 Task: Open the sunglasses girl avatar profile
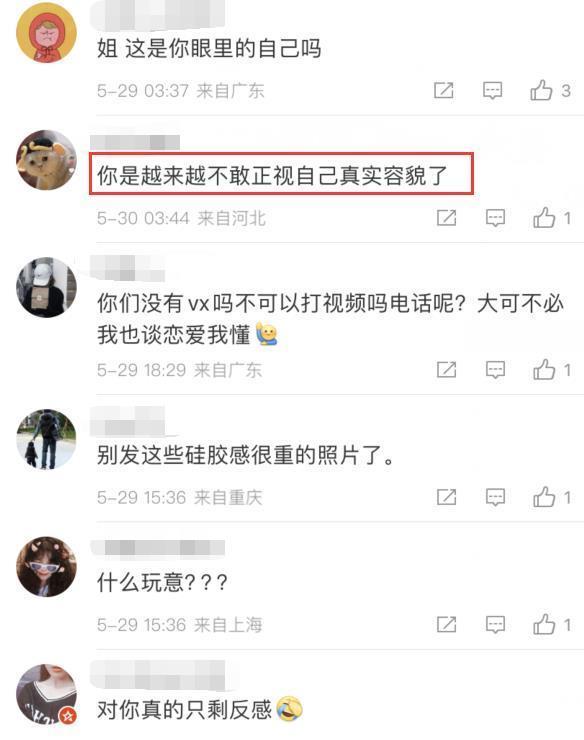(46, 567)
